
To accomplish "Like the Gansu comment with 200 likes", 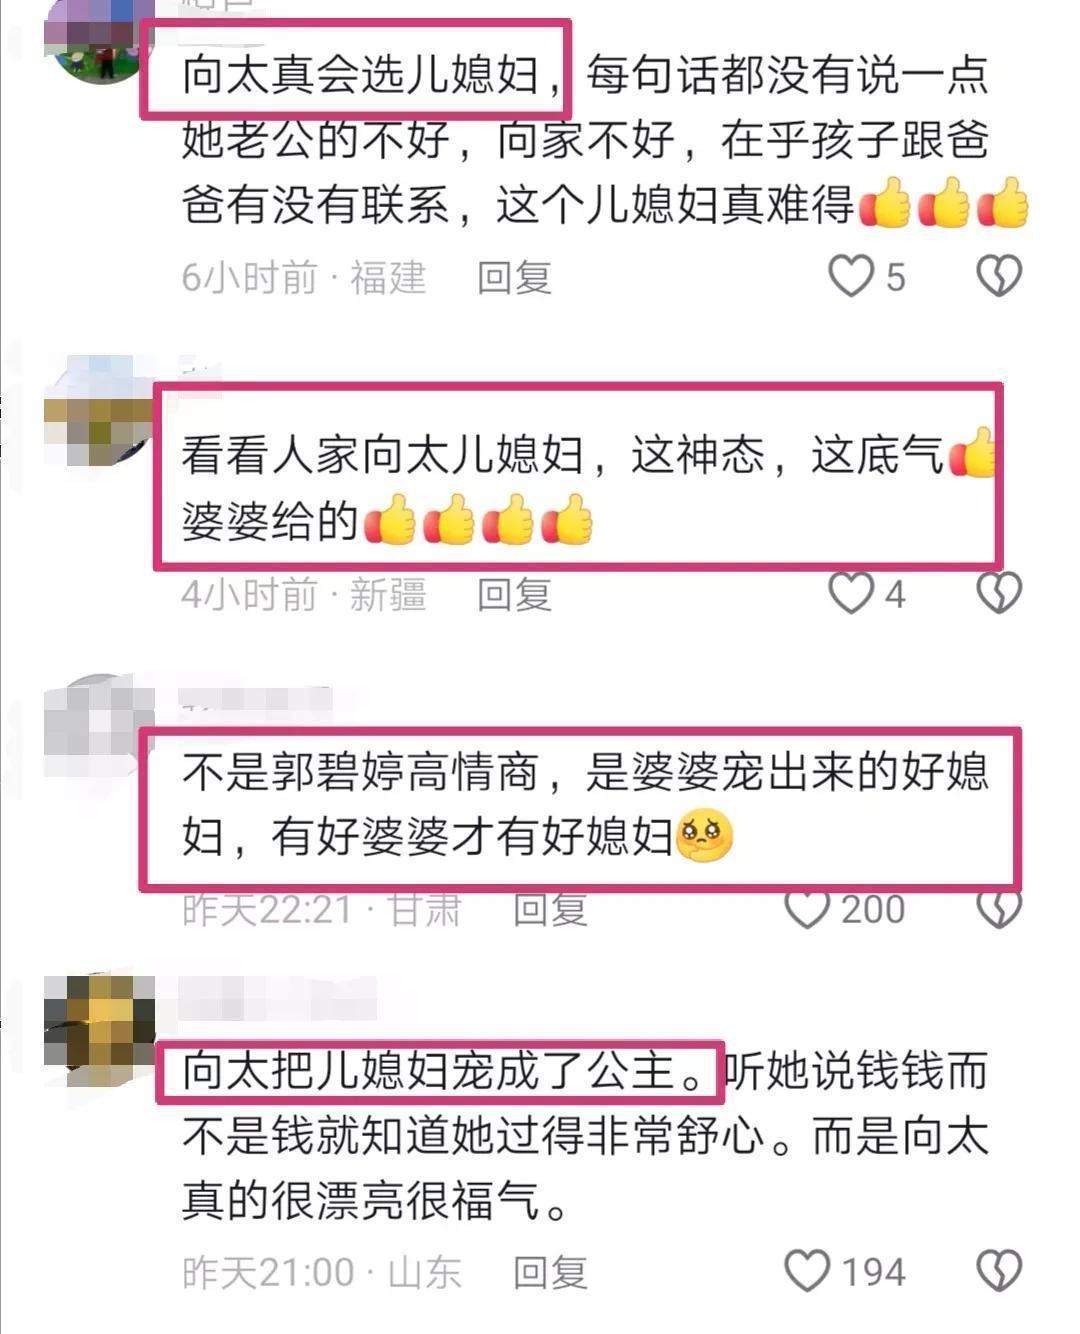I will pyautogui.click(x=807, y=908).
